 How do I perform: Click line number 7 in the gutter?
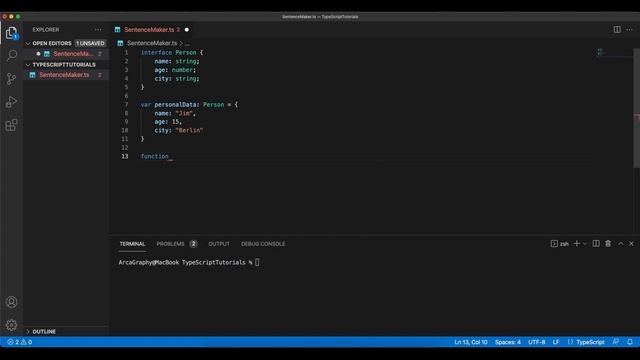tap(126, 104)
